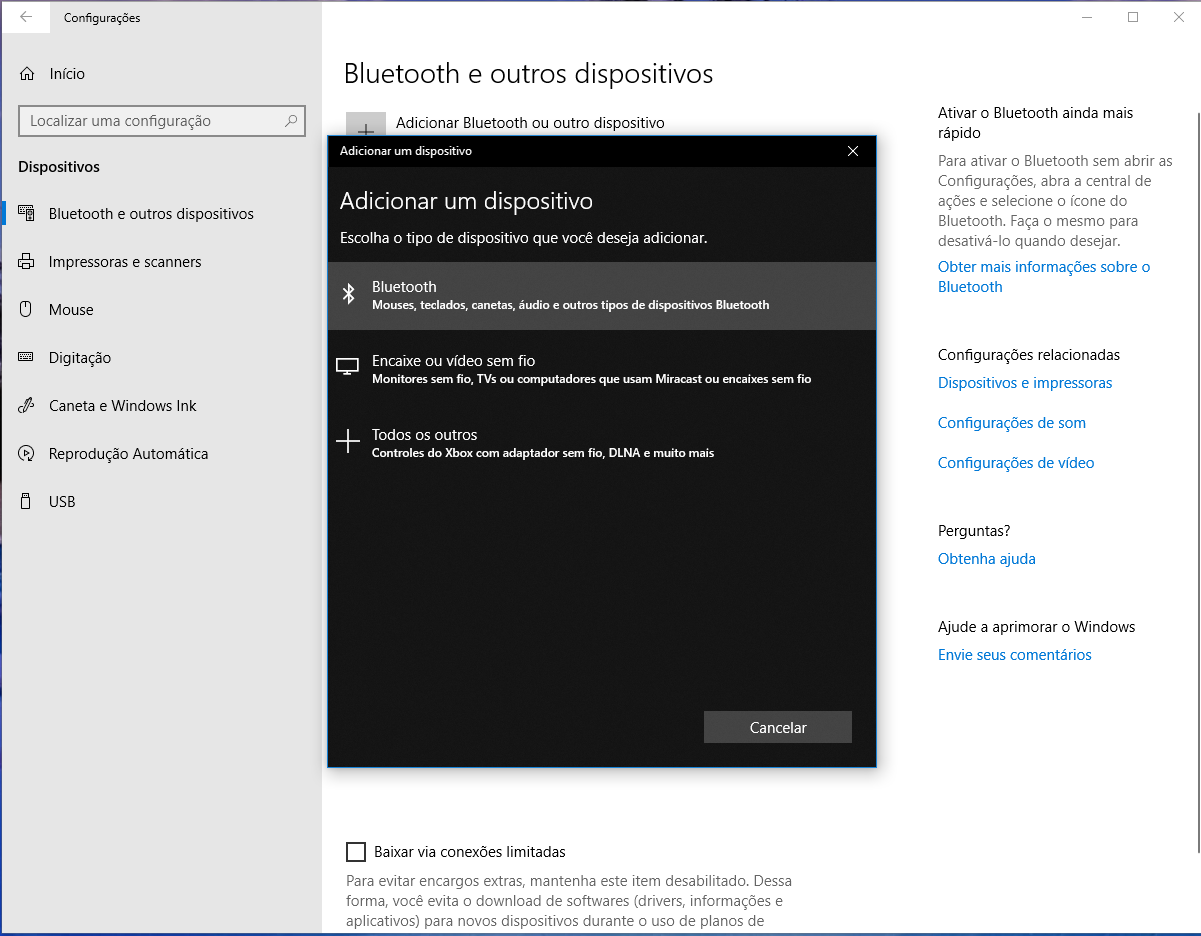Click the plus icon for Todos os outros
This screenshot has height=936, width=1201.
coord(348,442)
